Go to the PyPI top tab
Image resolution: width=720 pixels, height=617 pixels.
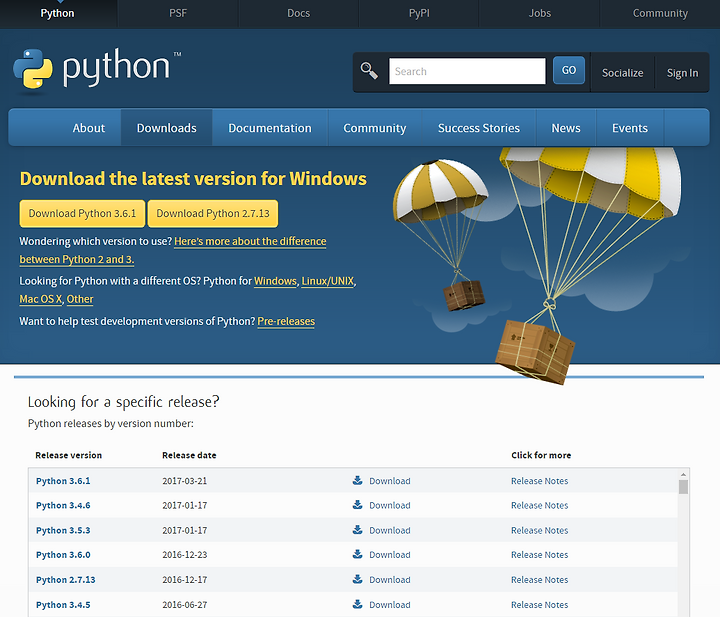[x=419, y=13]
